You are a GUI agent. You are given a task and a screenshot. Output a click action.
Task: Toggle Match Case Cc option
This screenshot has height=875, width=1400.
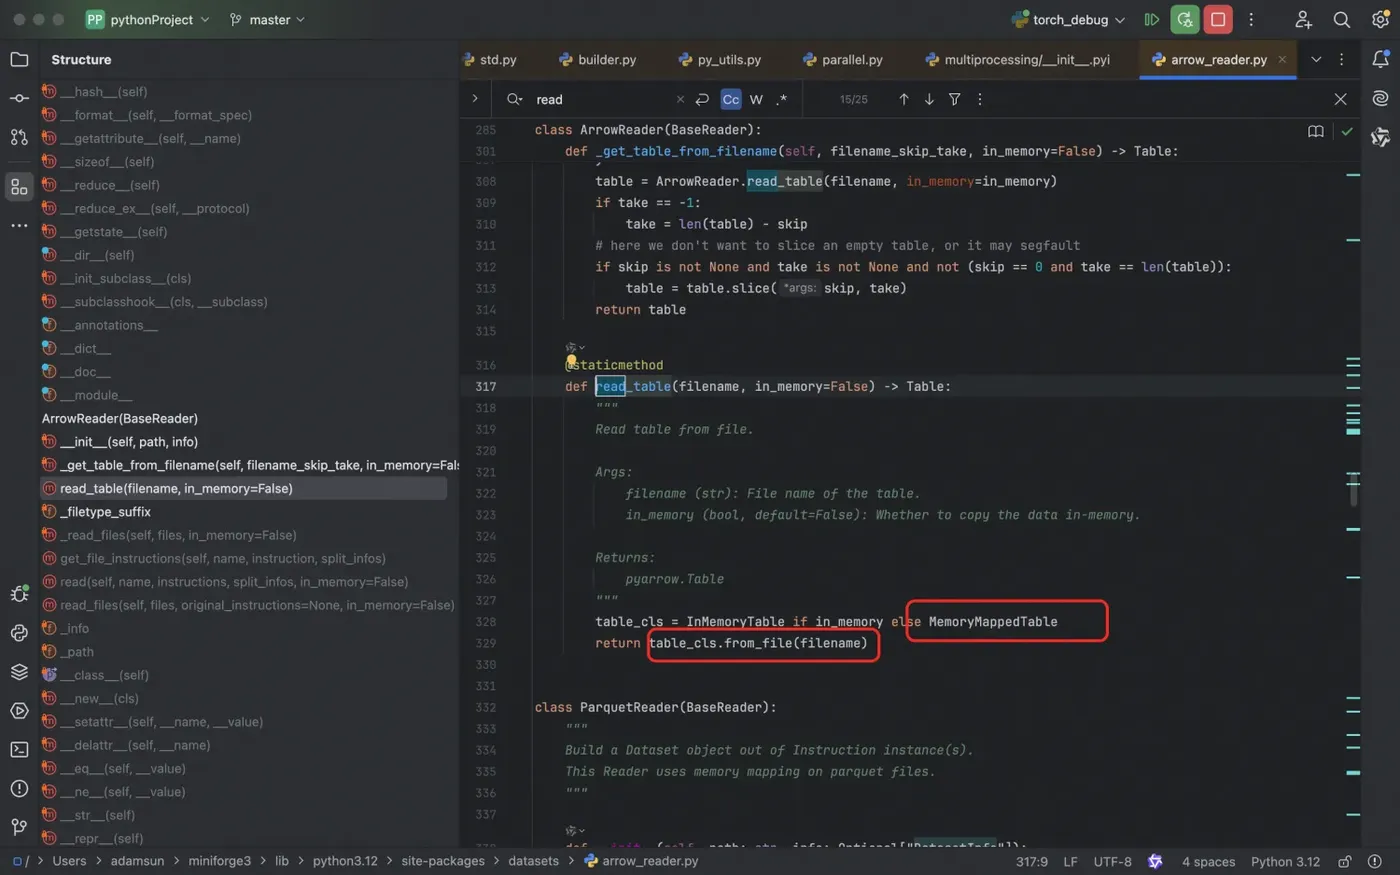(731, 99)
